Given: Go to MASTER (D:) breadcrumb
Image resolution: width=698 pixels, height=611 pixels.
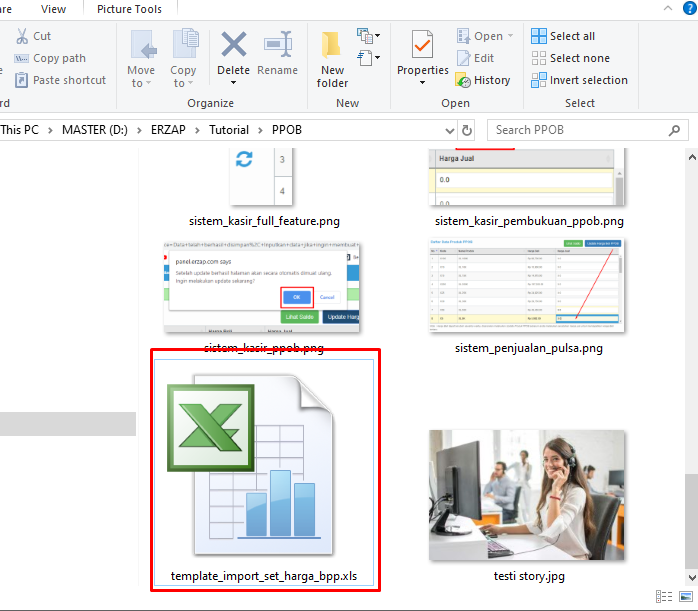Looking at the screenshot, I should click(x=95, y=130).
